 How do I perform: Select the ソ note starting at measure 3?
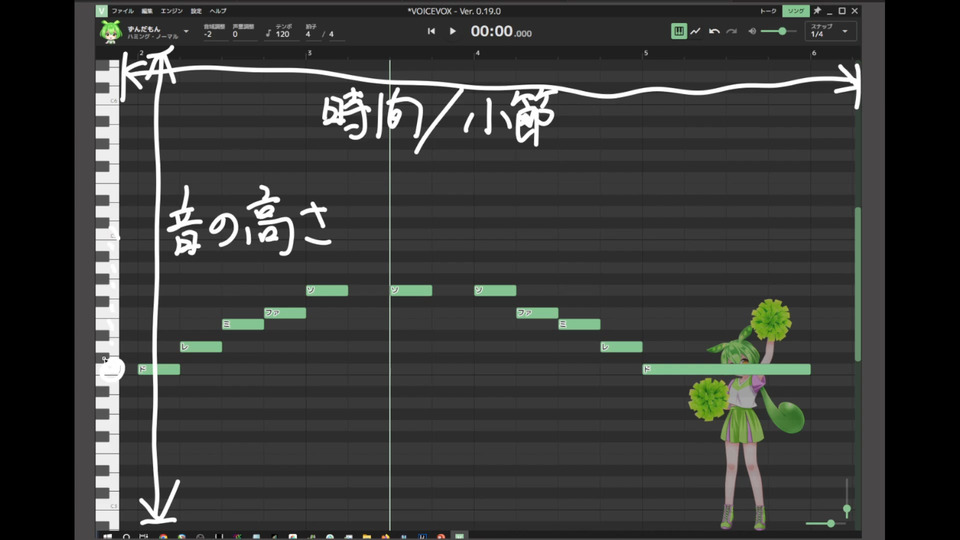click(327, 290)
